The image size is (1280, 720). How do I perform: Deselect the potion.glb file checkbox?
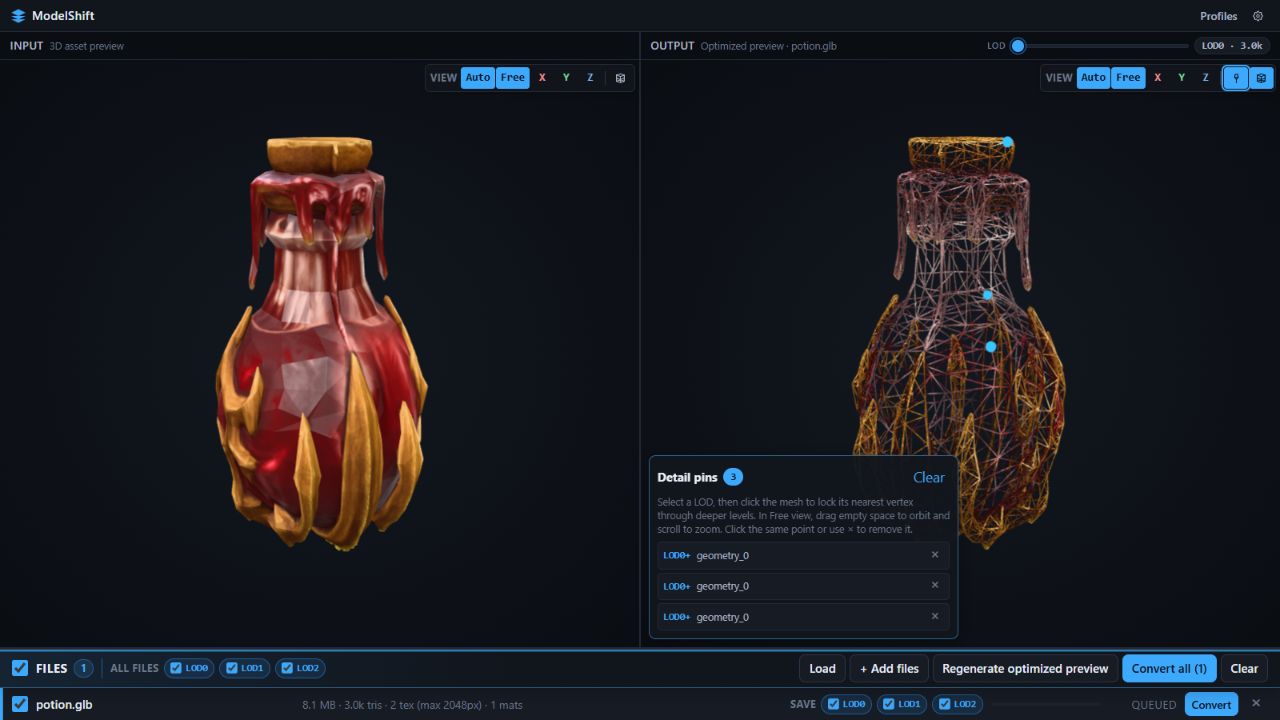coord(20,704)
